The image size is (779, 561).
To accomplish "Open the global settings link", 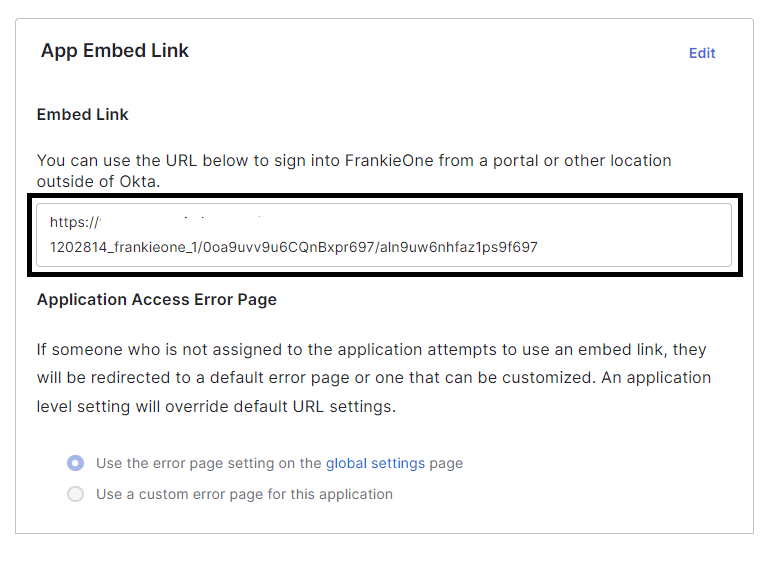I will pyautogui.click(x=375, y=463).
